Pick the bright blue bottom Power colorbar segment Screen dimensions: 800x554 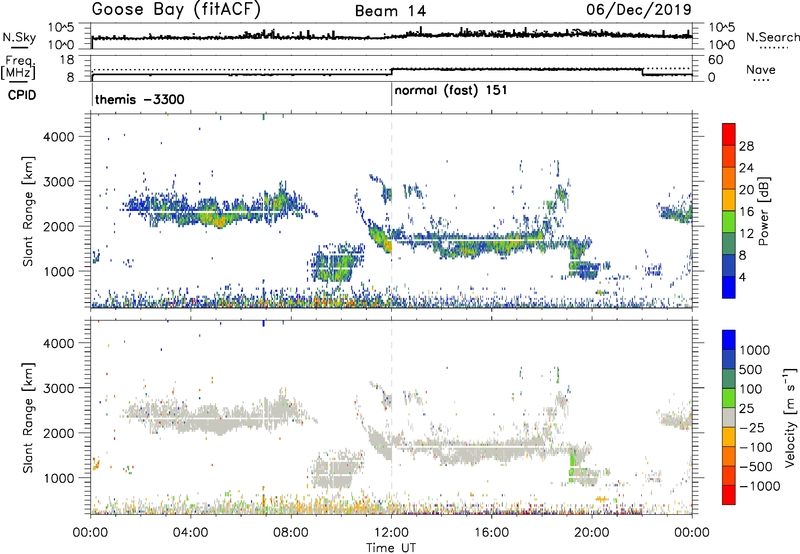(x=729, y=287)
